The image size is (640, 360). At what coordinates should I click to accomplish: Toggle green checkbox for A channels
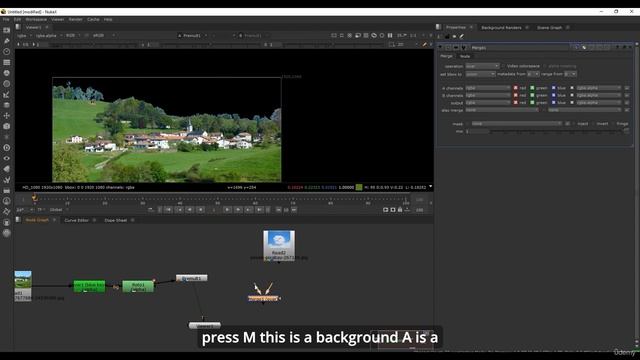pos(532,88)
